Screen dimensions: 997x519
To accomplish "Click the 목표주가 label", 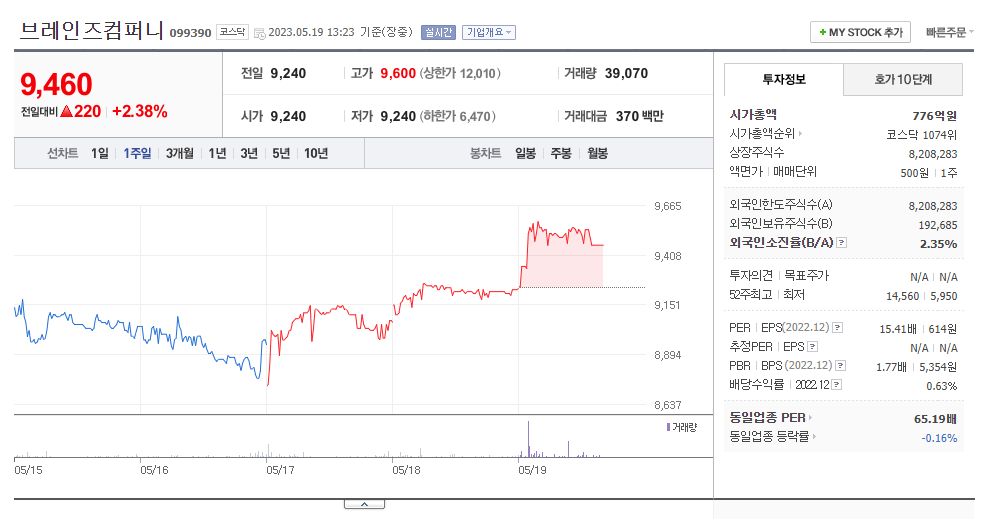I will point(807,275).
